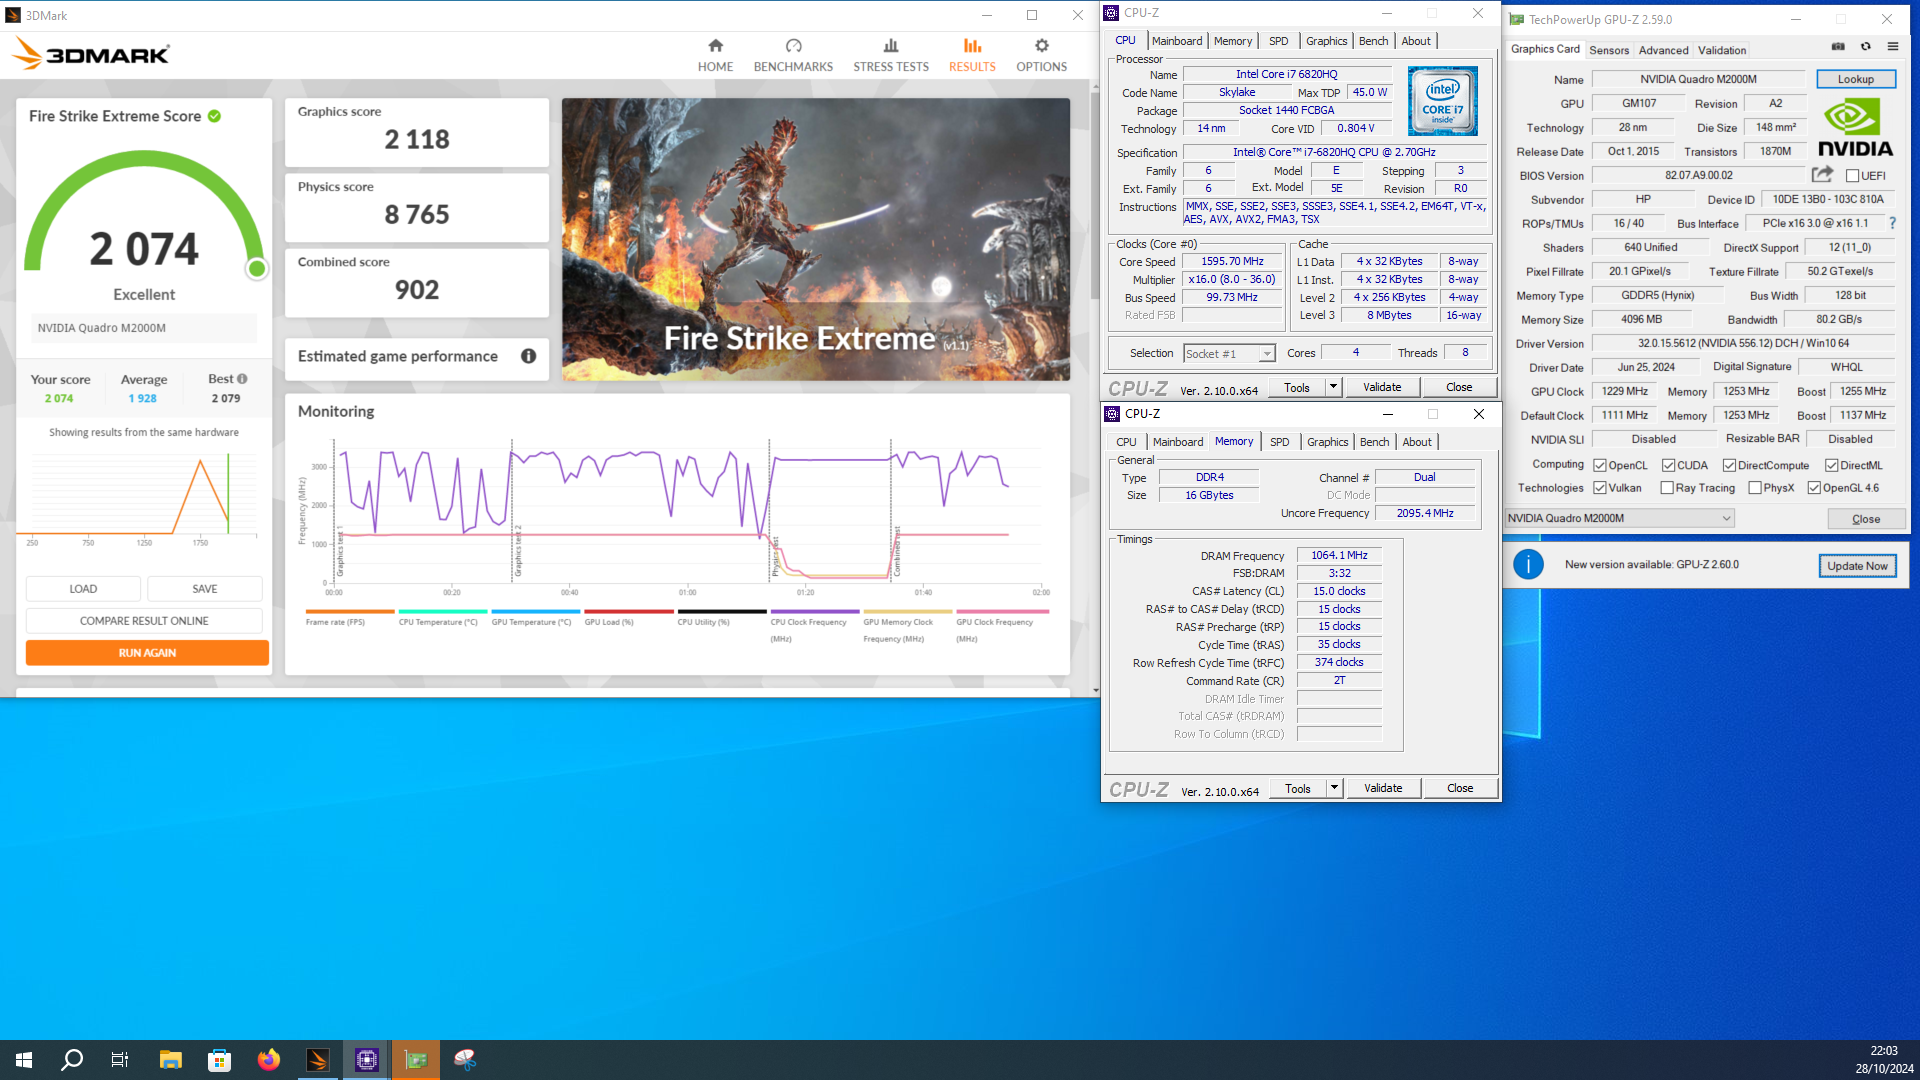Open the Validation tab in GPU-Z
1920x1080 pixels.
1722,50
